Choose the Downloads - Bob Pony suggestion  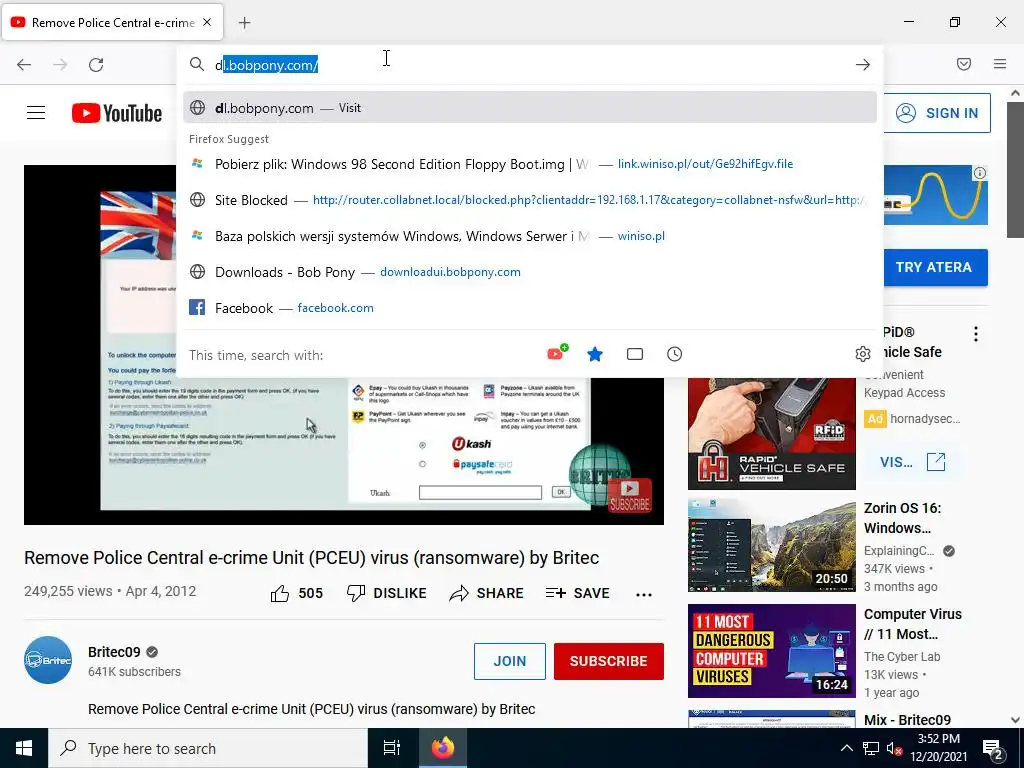point(530,272)
